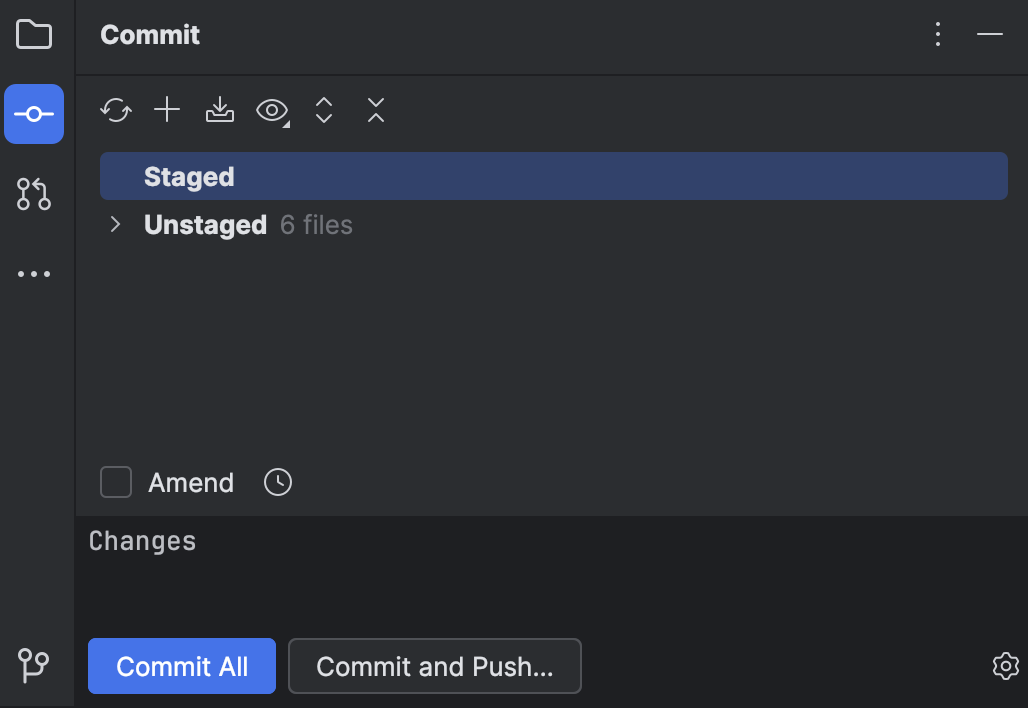Collapse all file groups in the tree
This screenshot has width=1028, height=708.
tap(375, 110)
